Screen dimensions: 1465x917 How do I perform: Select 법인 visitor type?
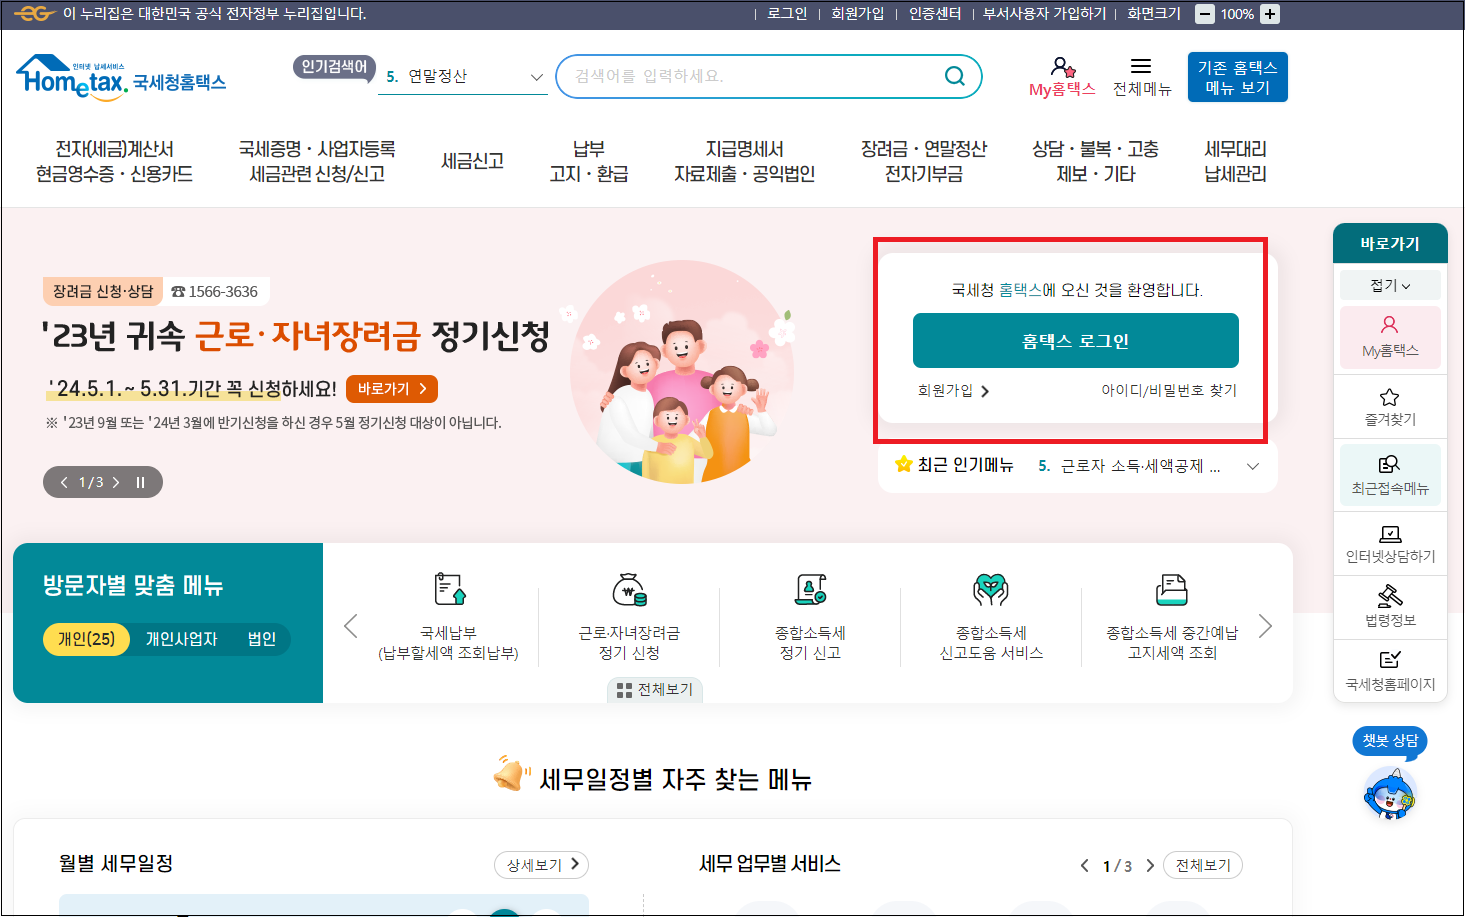tap(262, 639)
